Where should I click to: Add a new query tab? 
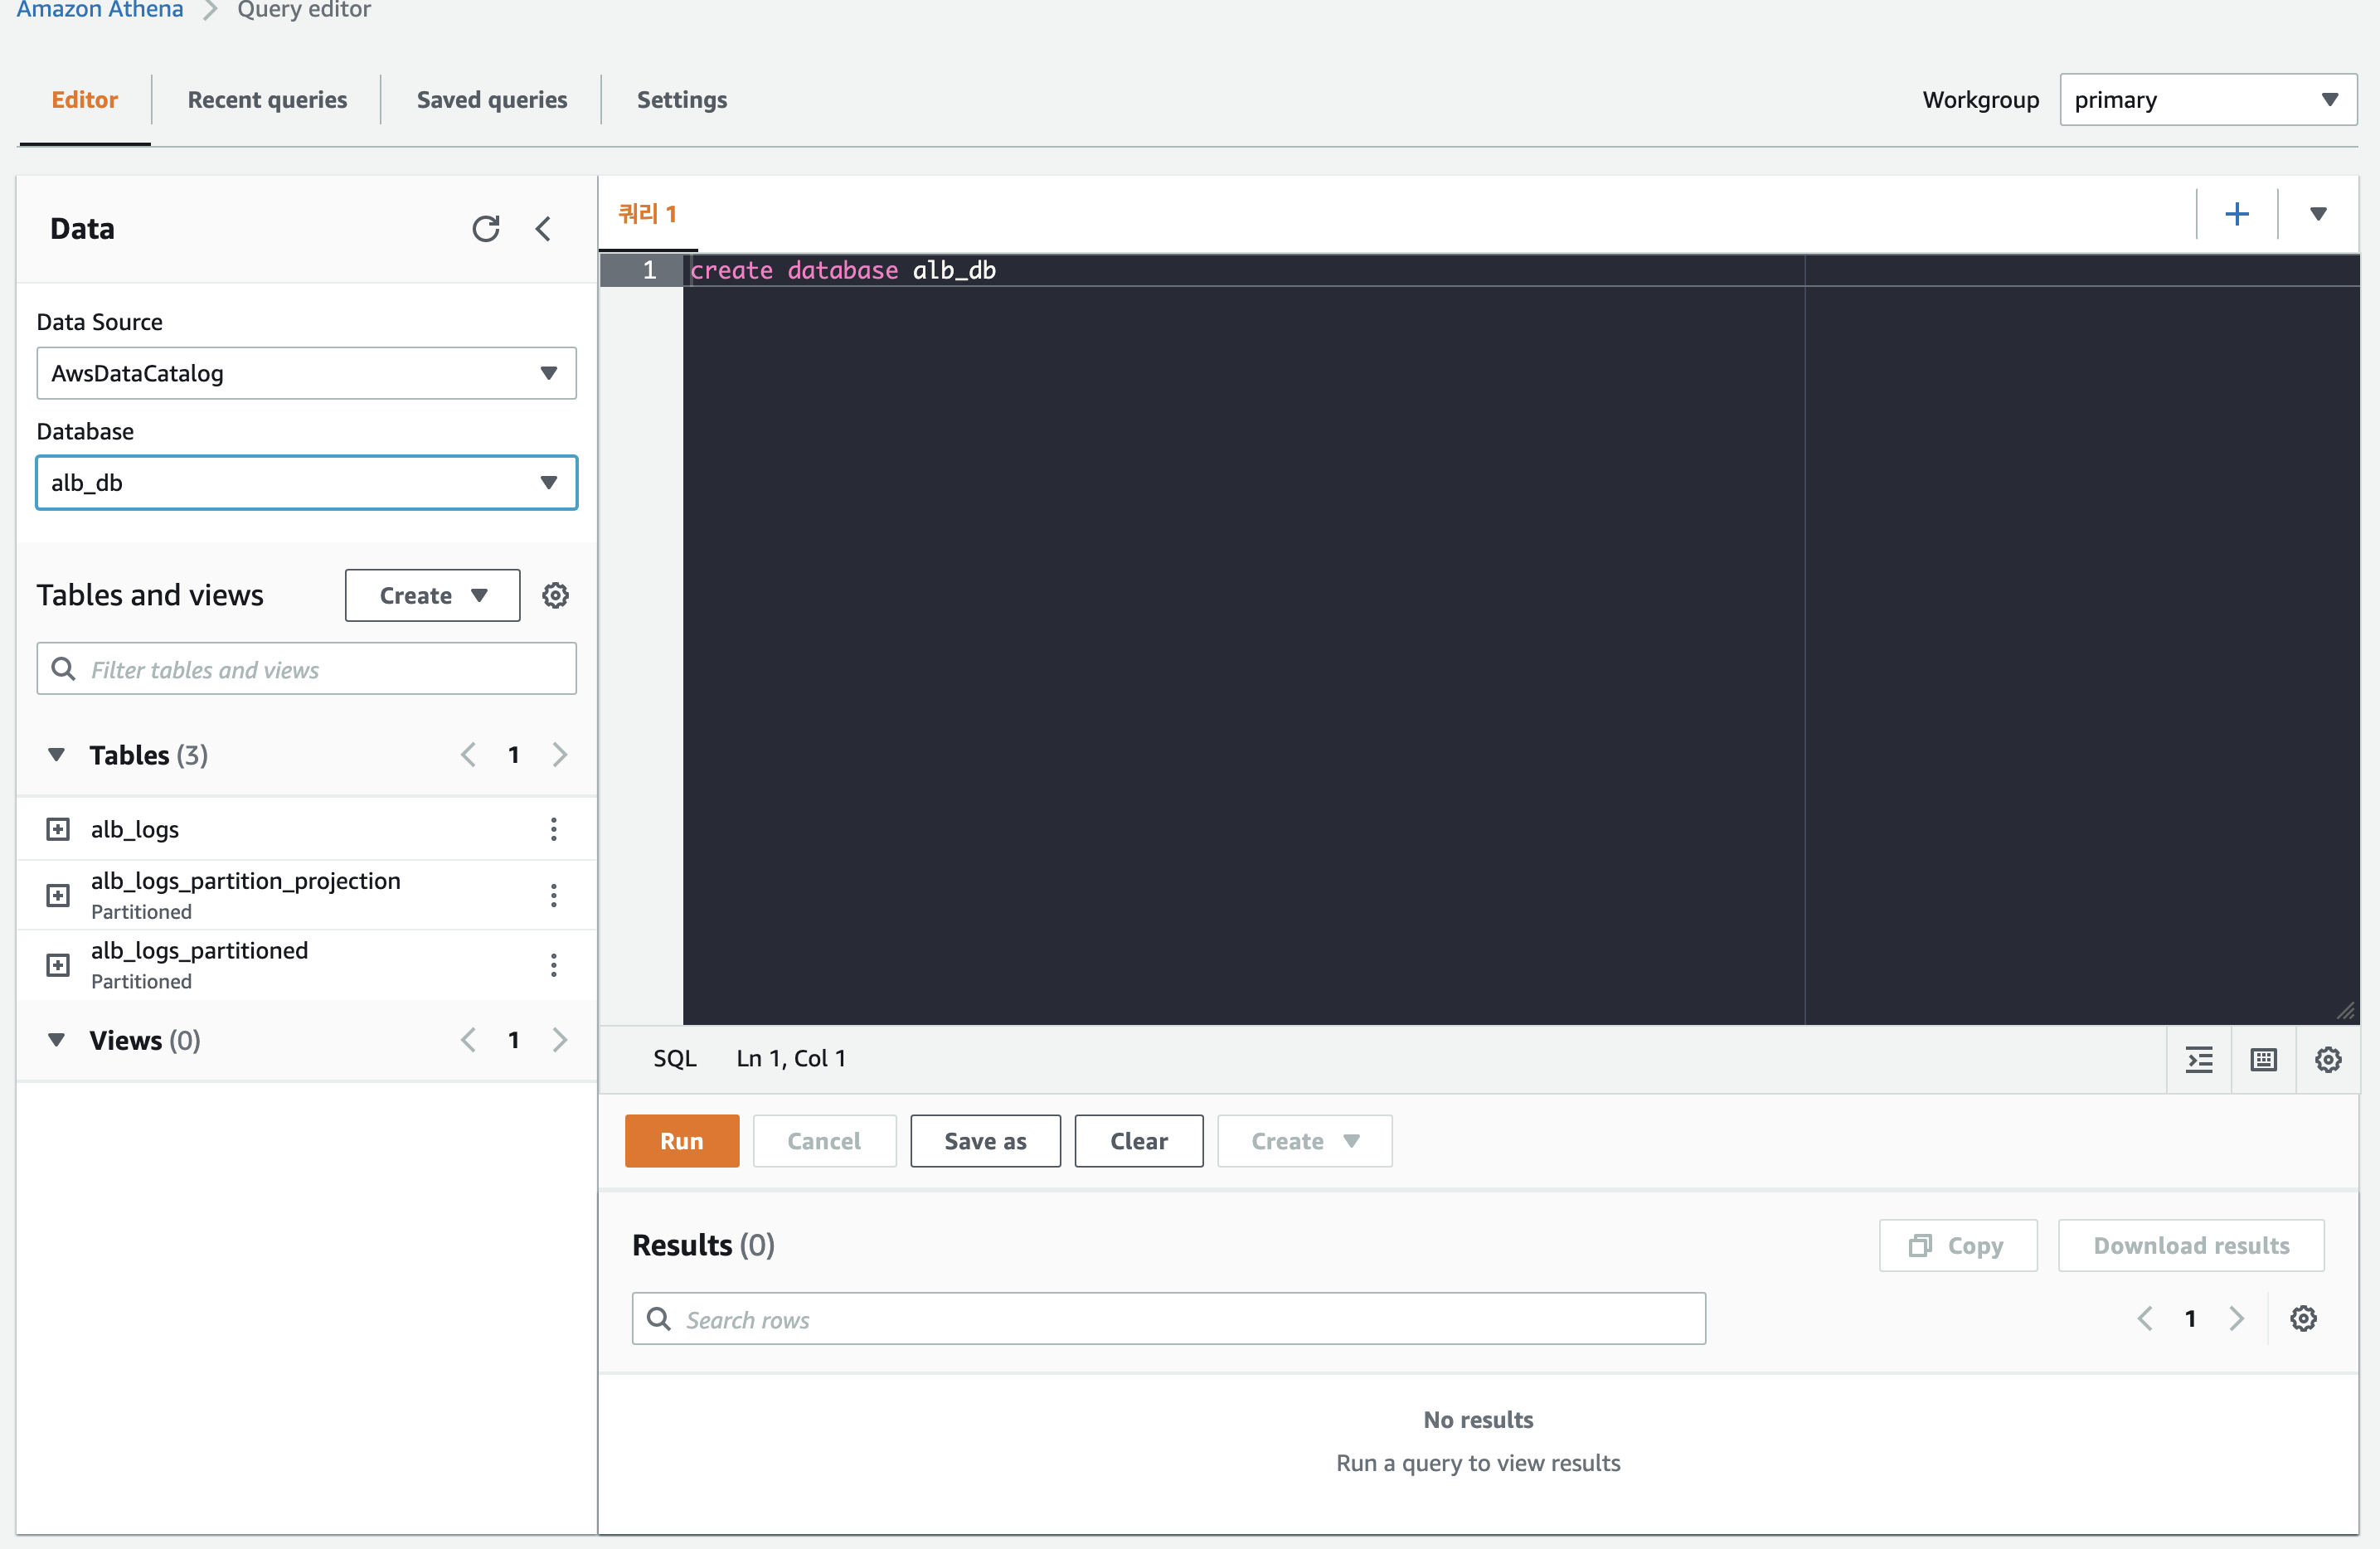tap(2236, 214)
